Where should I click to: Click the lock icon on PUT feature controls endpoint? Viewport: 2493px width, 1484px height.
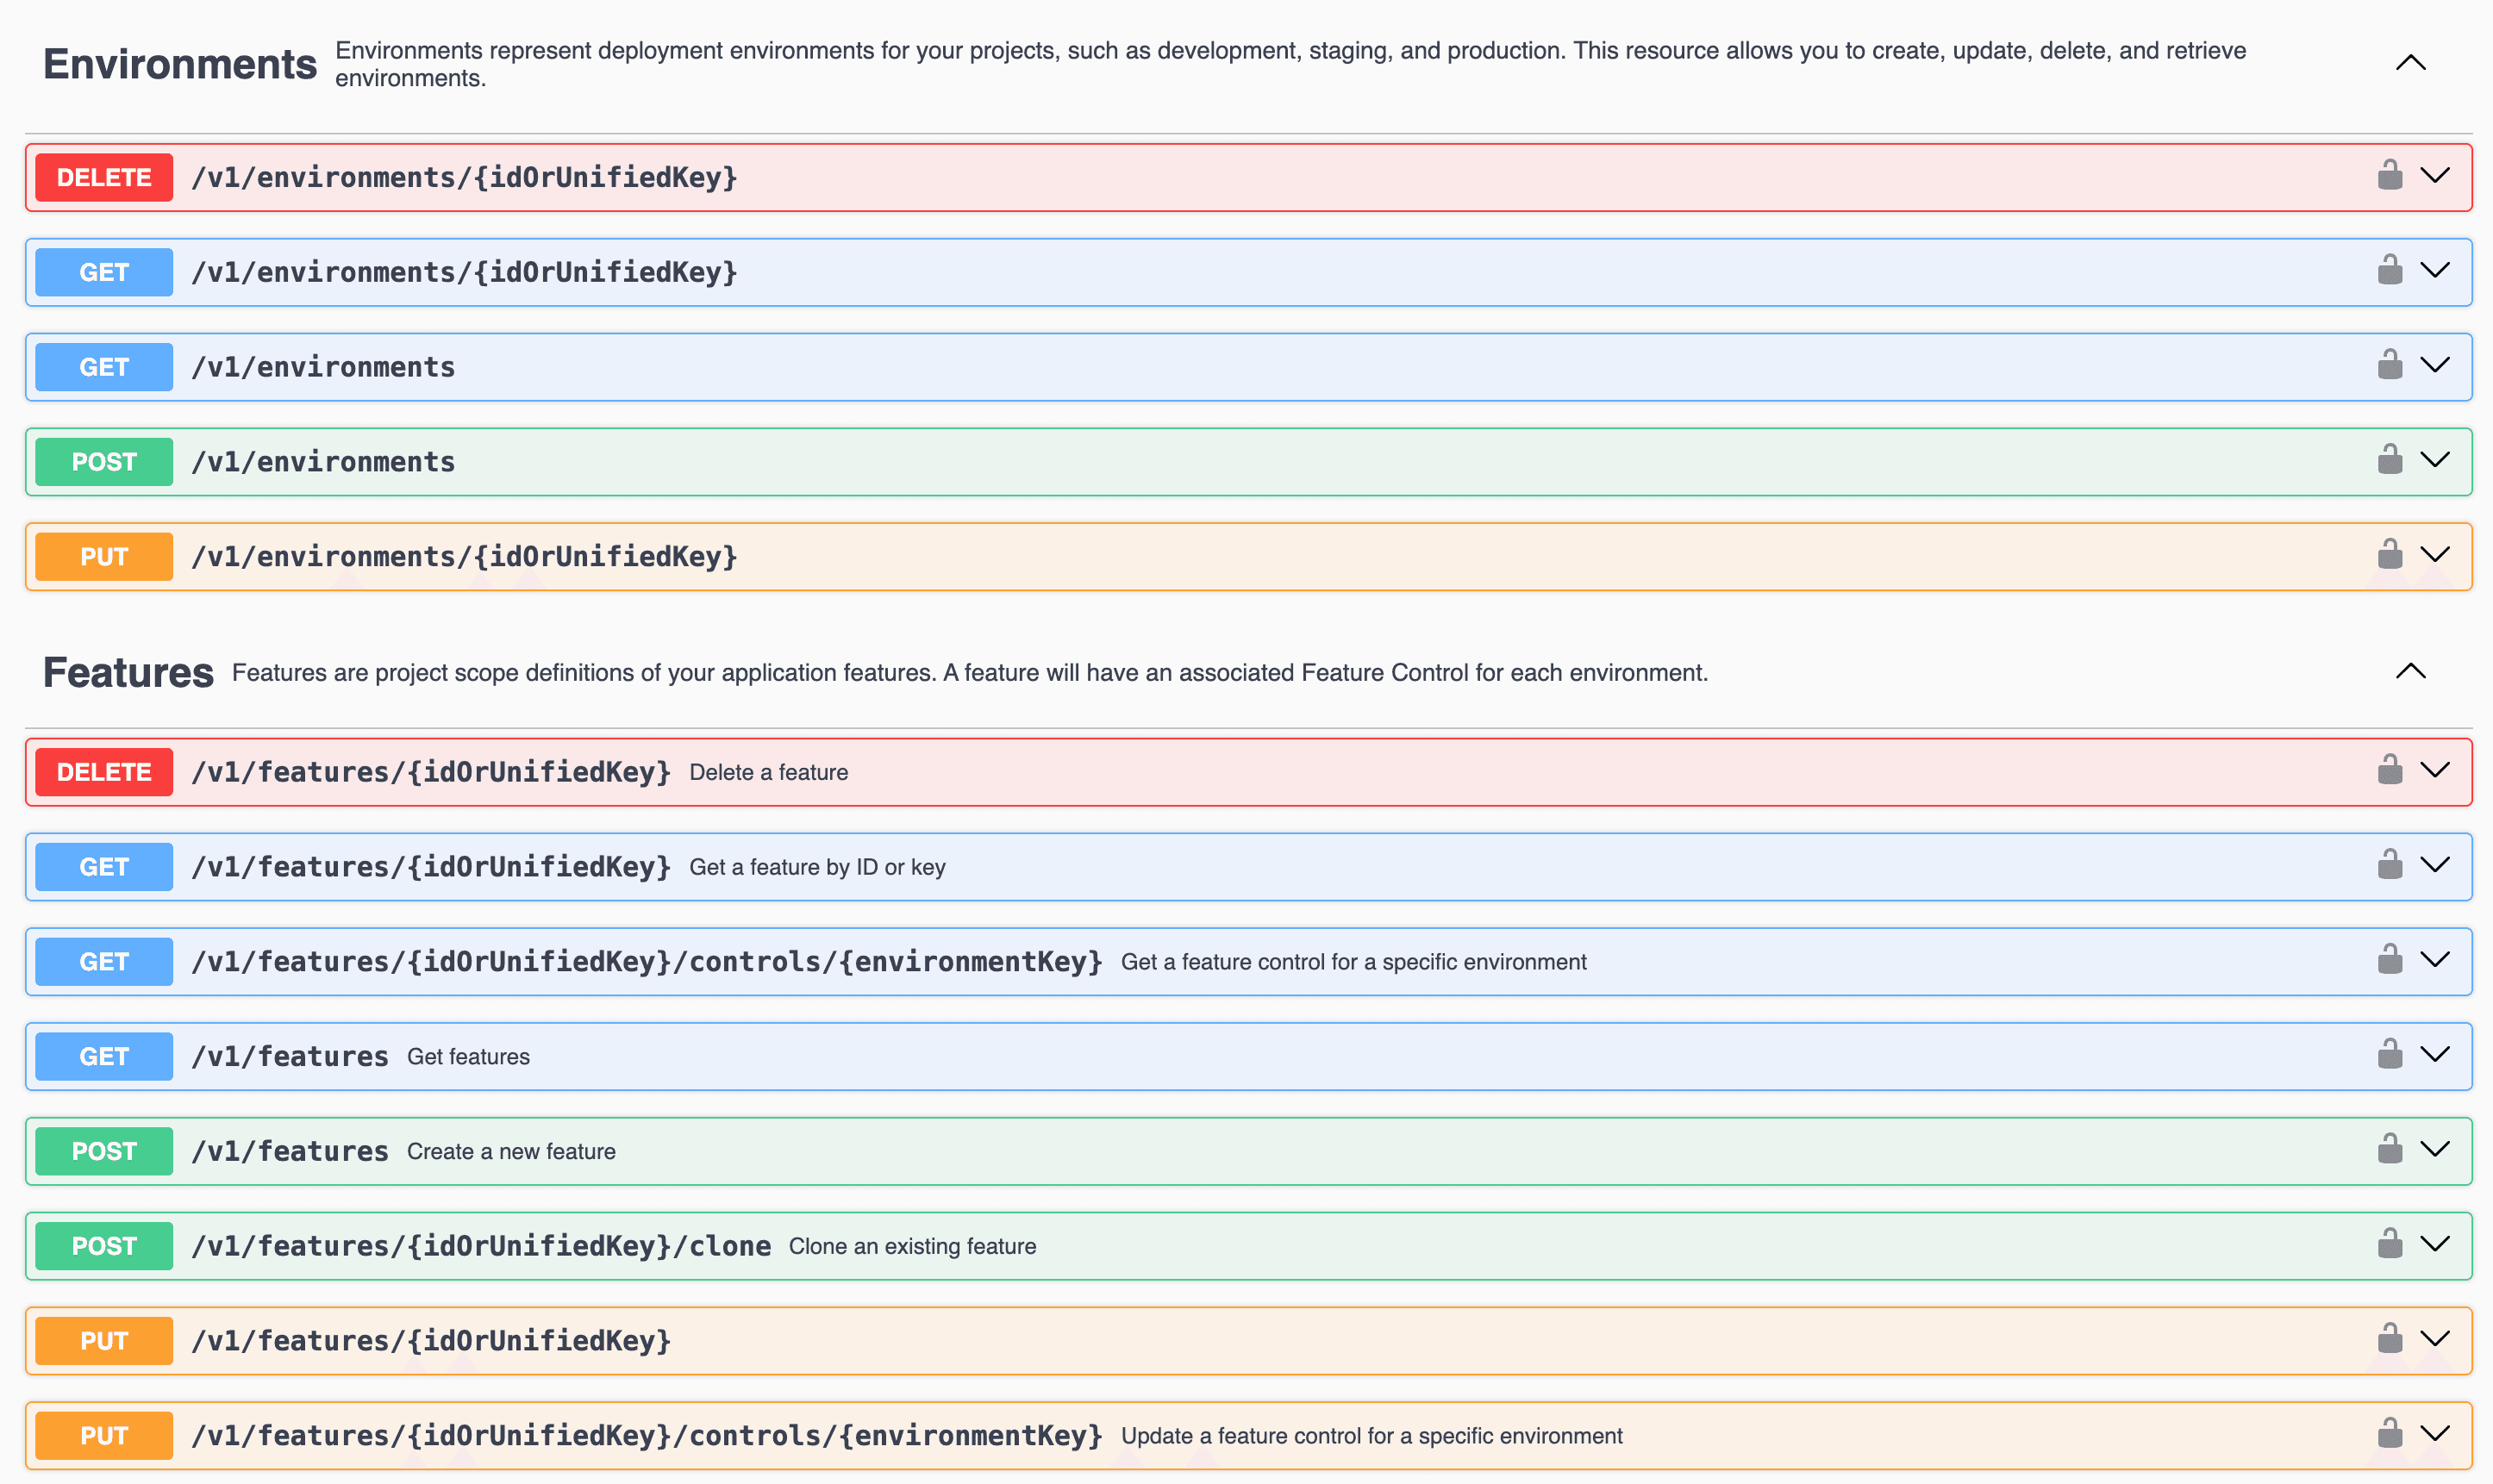coord(2390,1434)
